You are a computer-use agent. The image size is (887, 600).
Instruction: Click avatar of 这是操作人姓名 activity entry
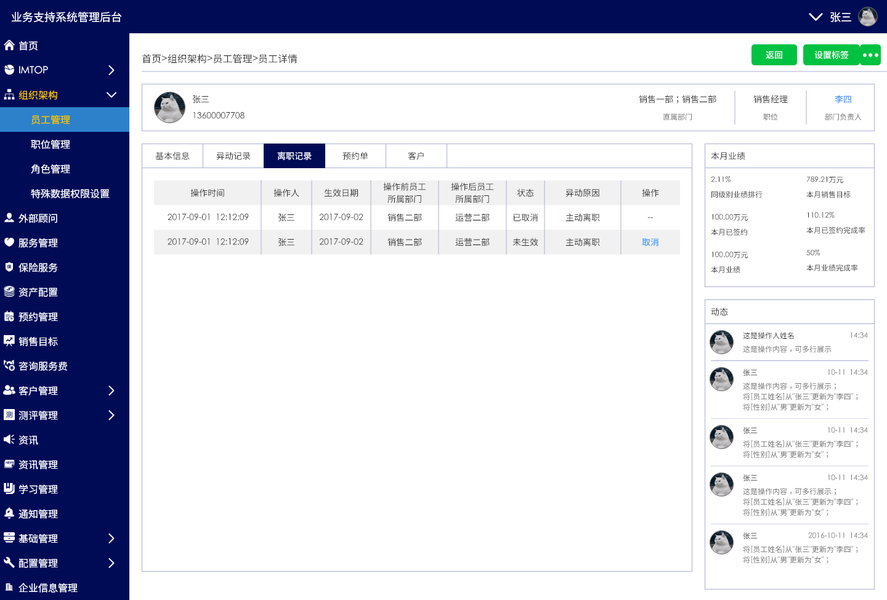tap(721, 342)
